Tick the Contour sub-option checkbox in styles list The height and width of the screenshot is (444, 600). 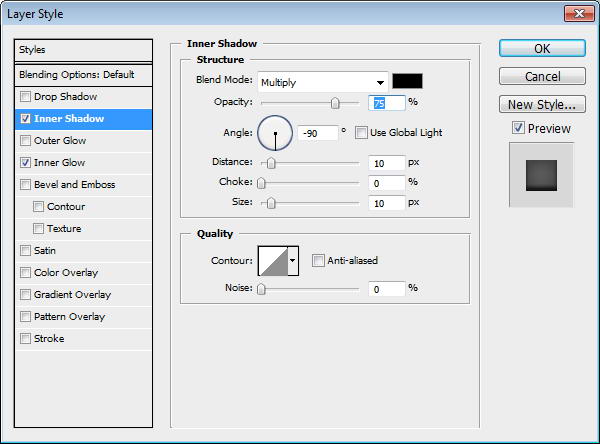pos(38,207)
